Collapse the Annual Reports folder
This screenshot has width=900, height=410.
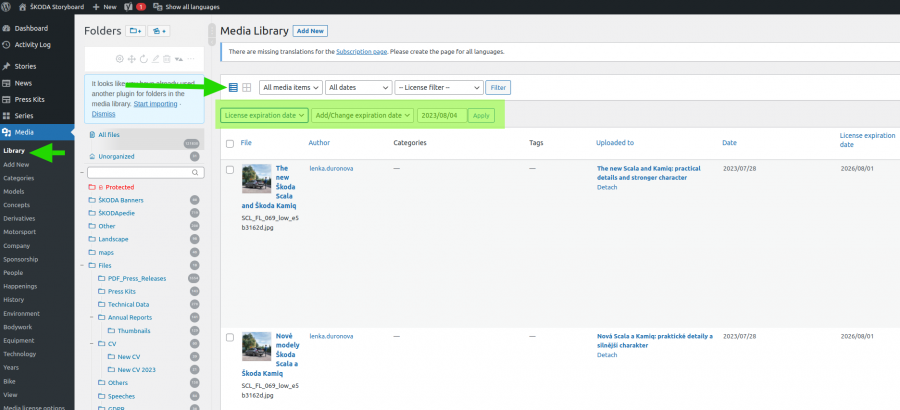click(x=92, y=318)
